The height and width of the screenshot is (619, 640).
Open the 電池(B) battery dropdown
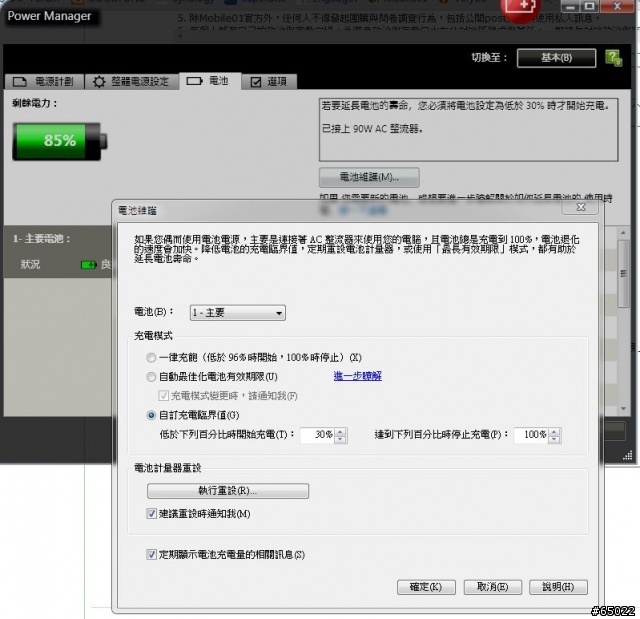pyautogui.click(x=238, y=313)
